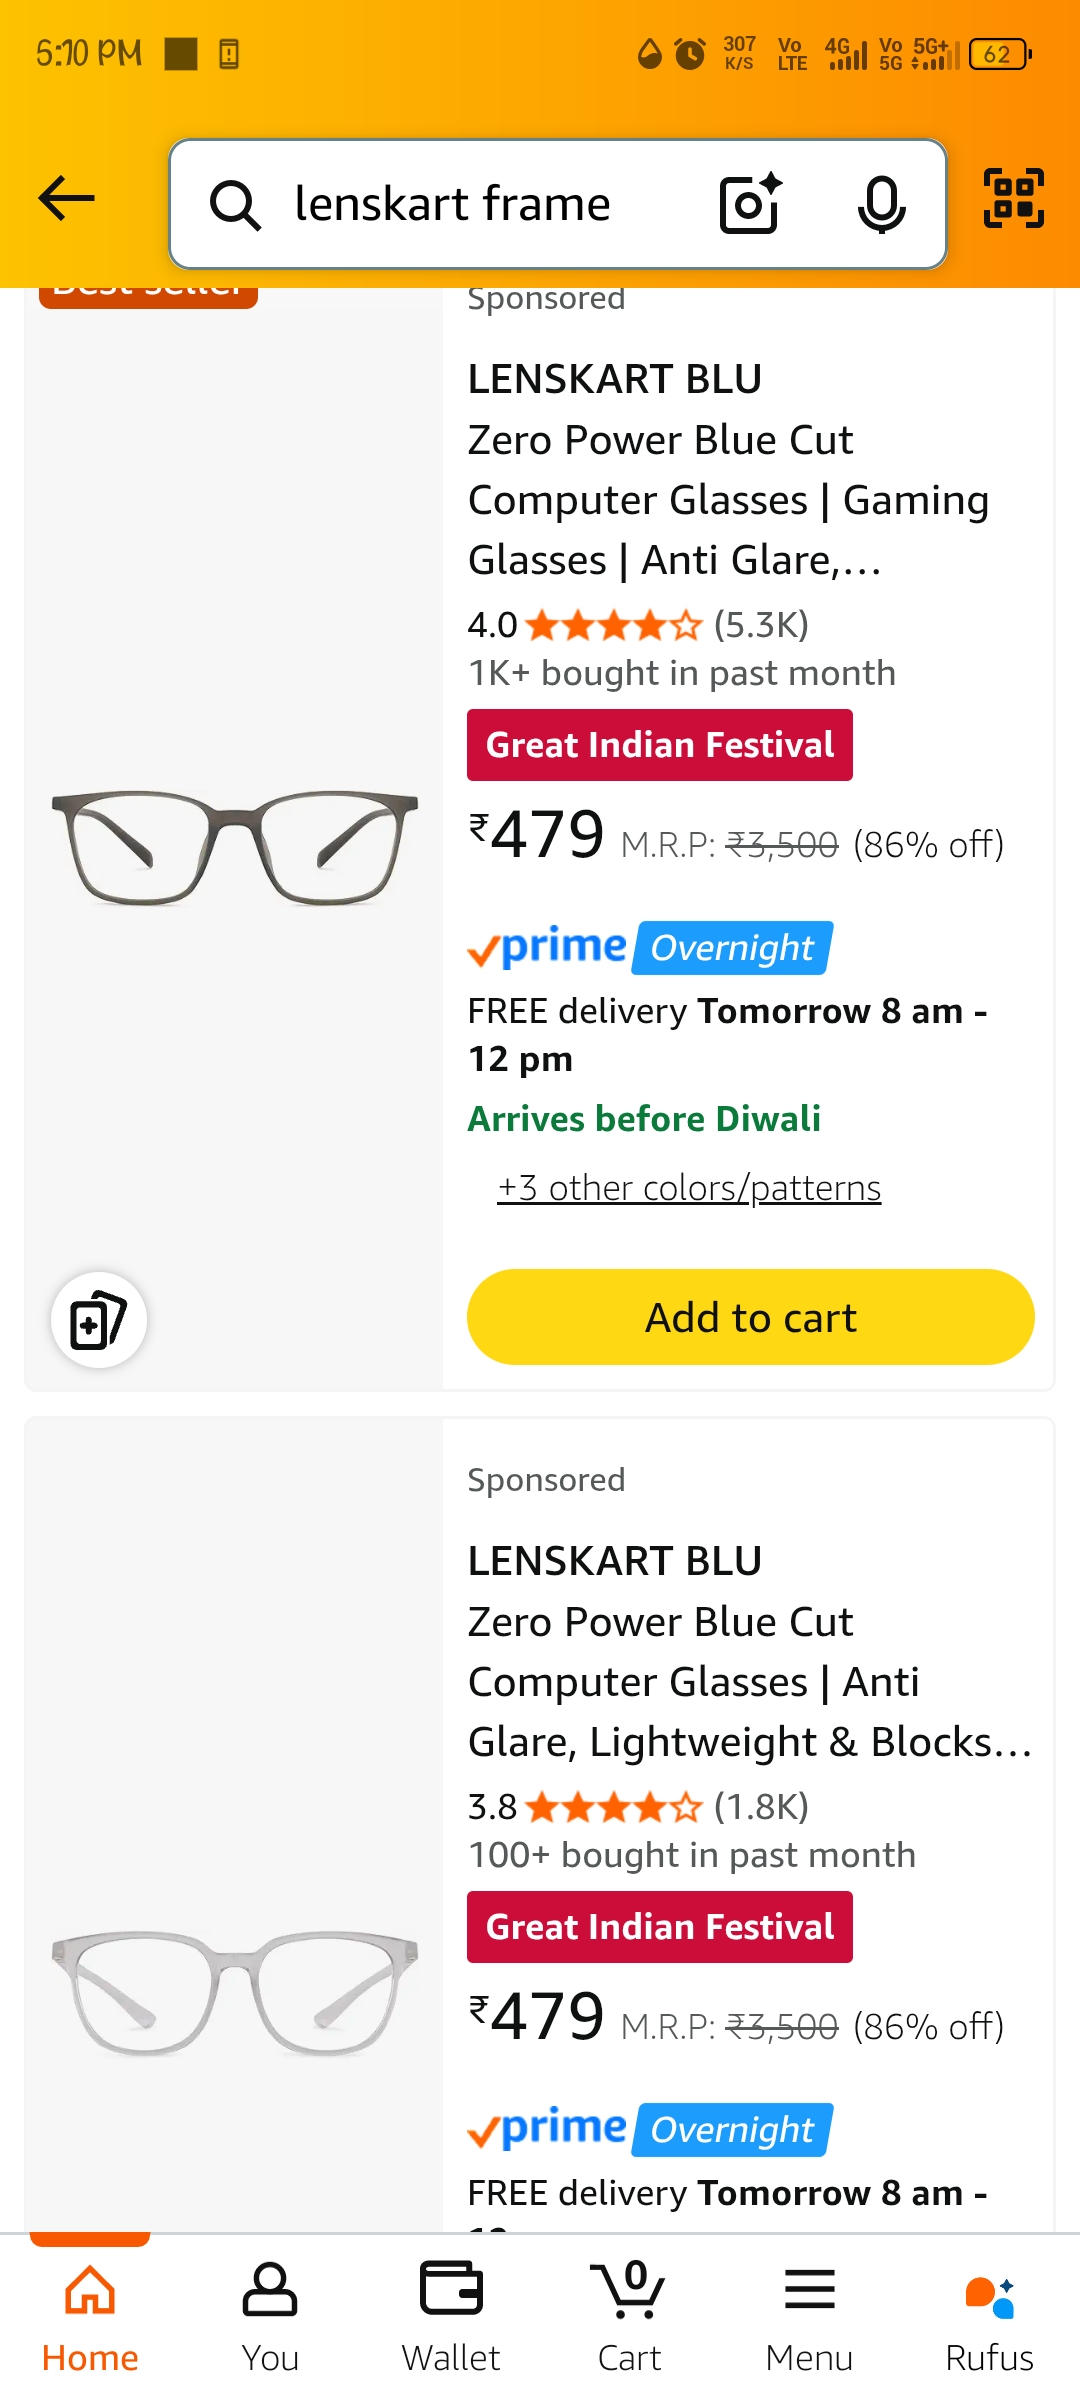Tap the search magnifier icon
The width and height of the screenshot is (1080, 2400).
coord(235,205)
